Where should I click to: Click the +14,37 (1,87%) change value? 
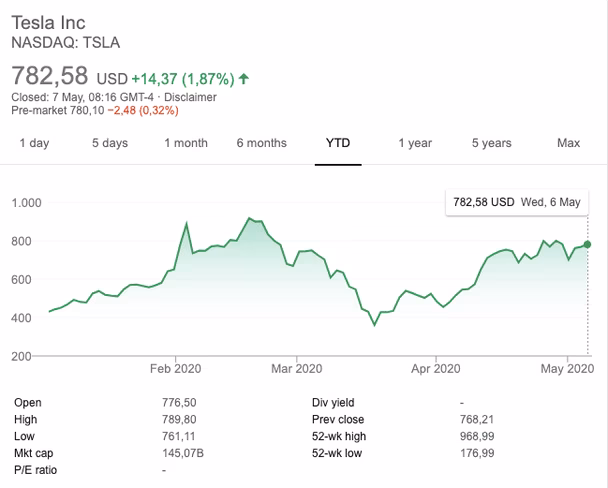[x=183, y=79]
